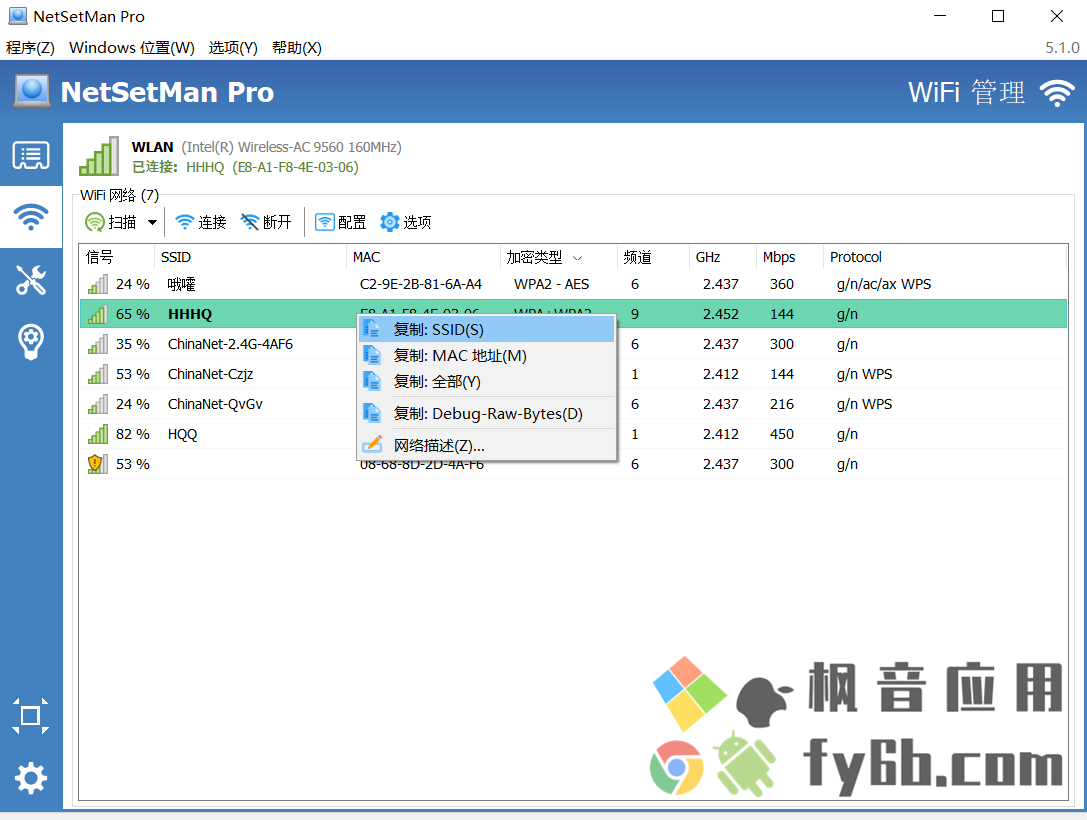The height and width of the screenshot is (820, 1087).
Task: Open settings gear in the sidebar
Action: 31,778
